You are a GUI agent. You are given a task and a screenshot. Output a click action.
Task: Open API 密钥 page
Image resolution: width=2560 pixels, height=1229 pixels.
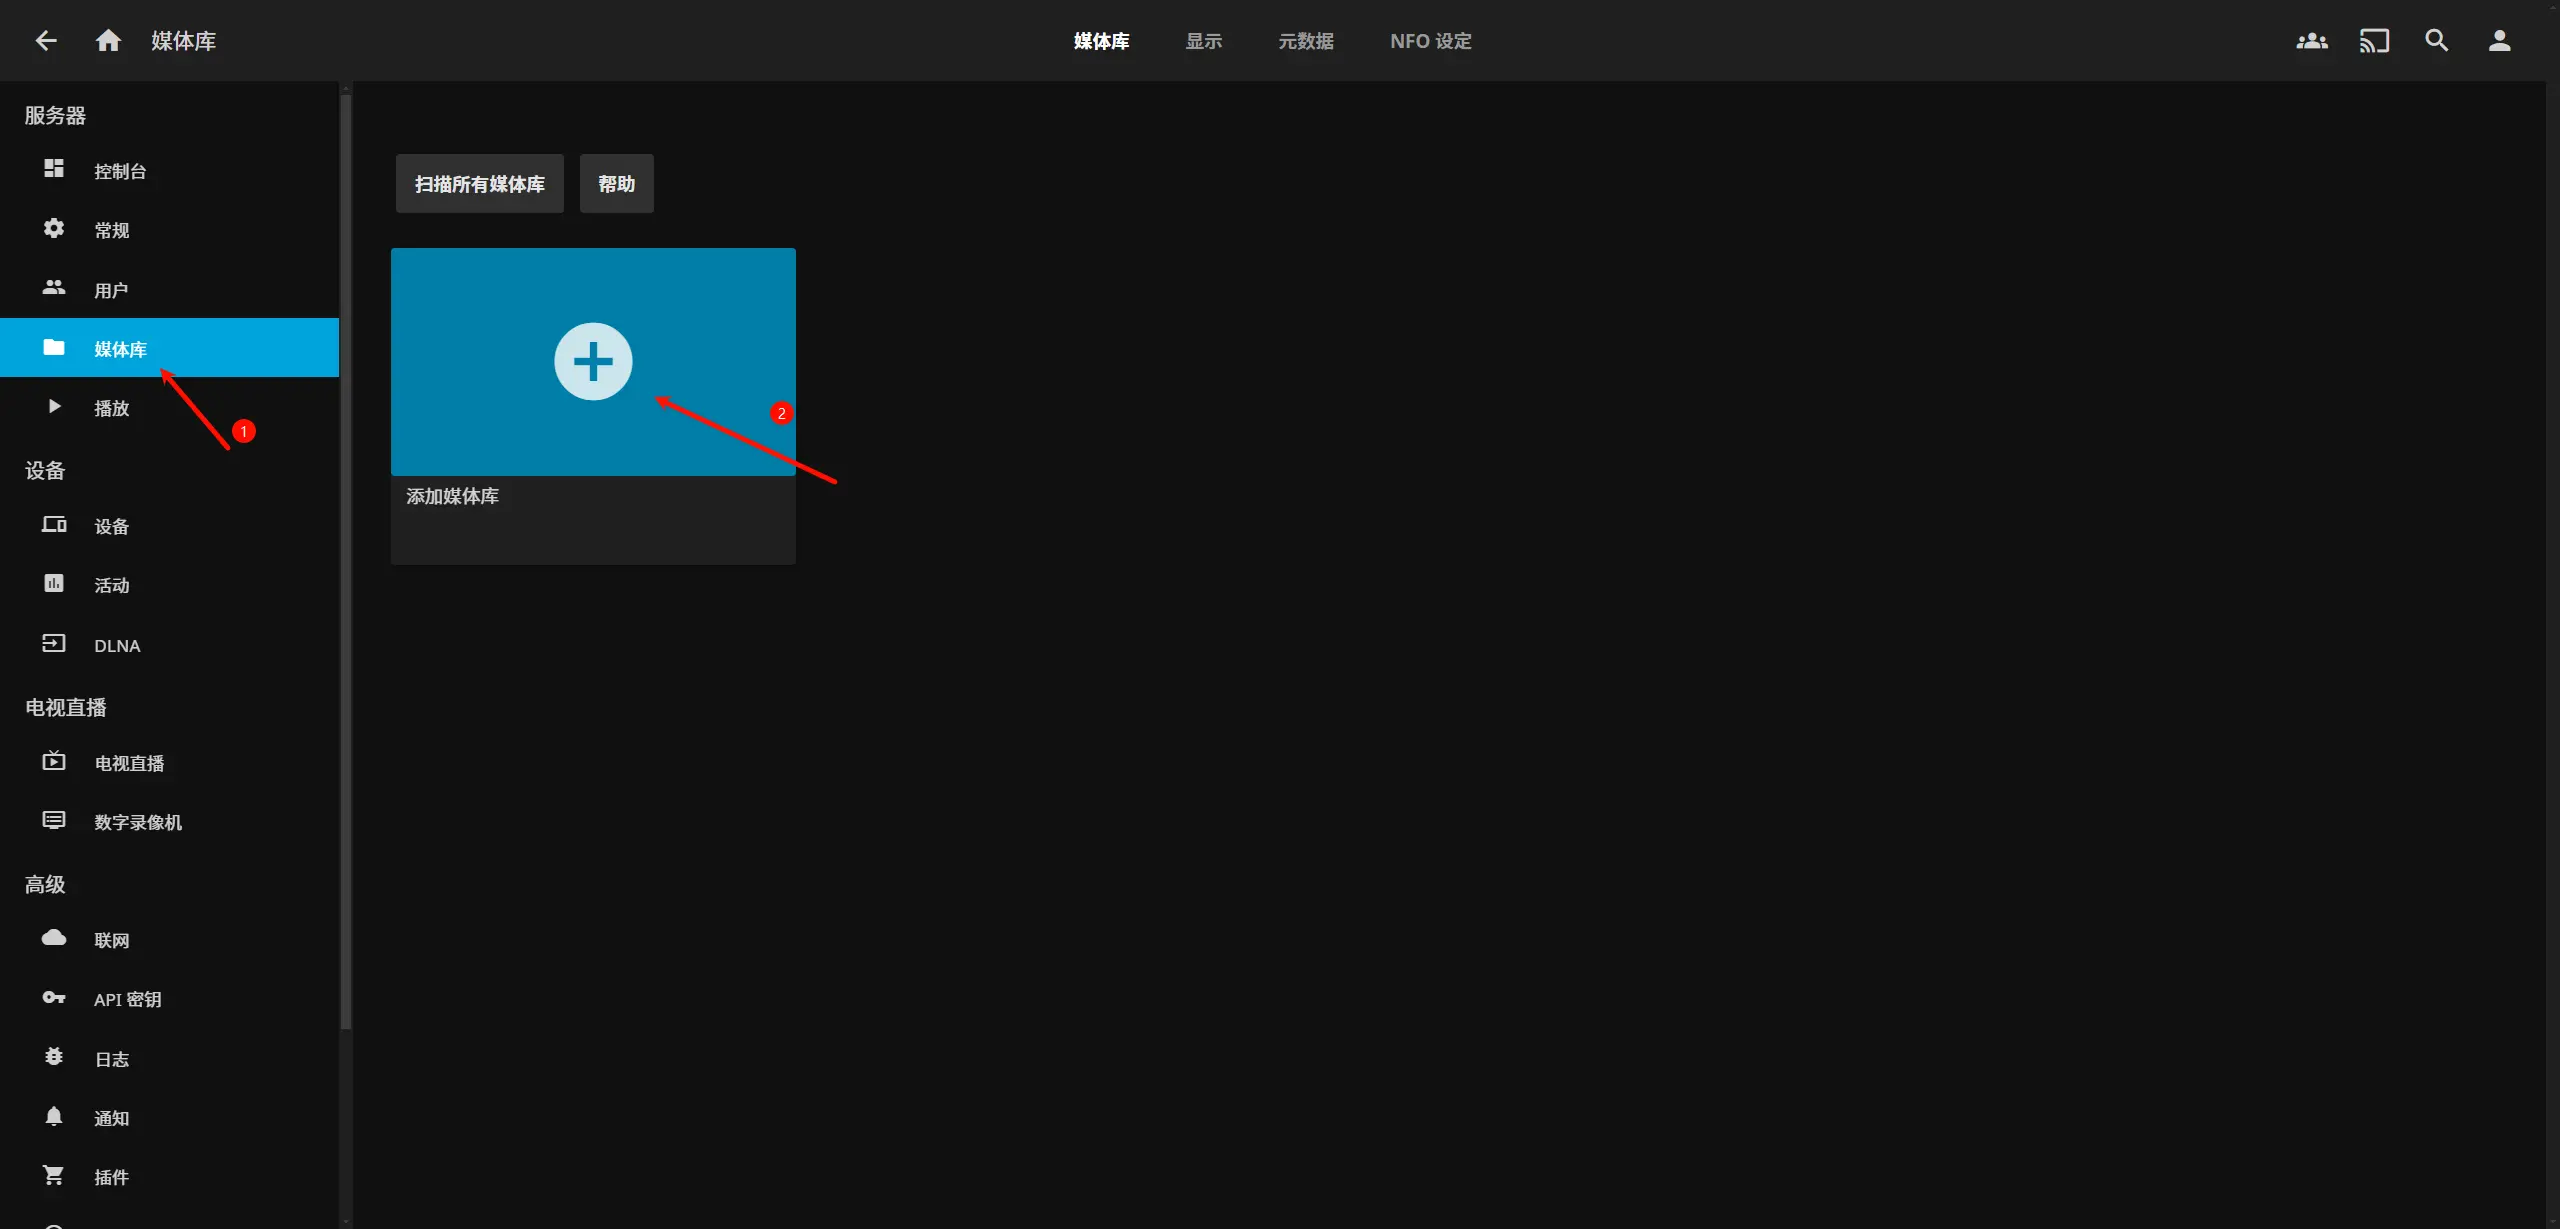tap(127, 999)
